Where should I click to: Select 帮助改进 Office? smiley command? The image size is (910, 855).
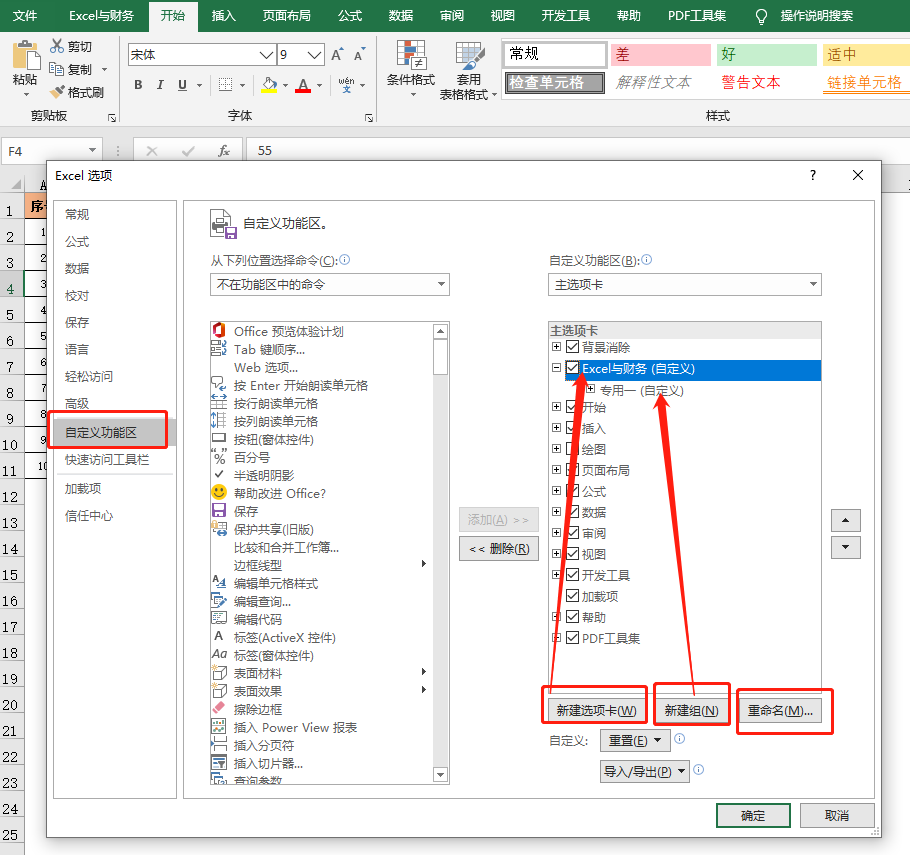click(322, 493)
